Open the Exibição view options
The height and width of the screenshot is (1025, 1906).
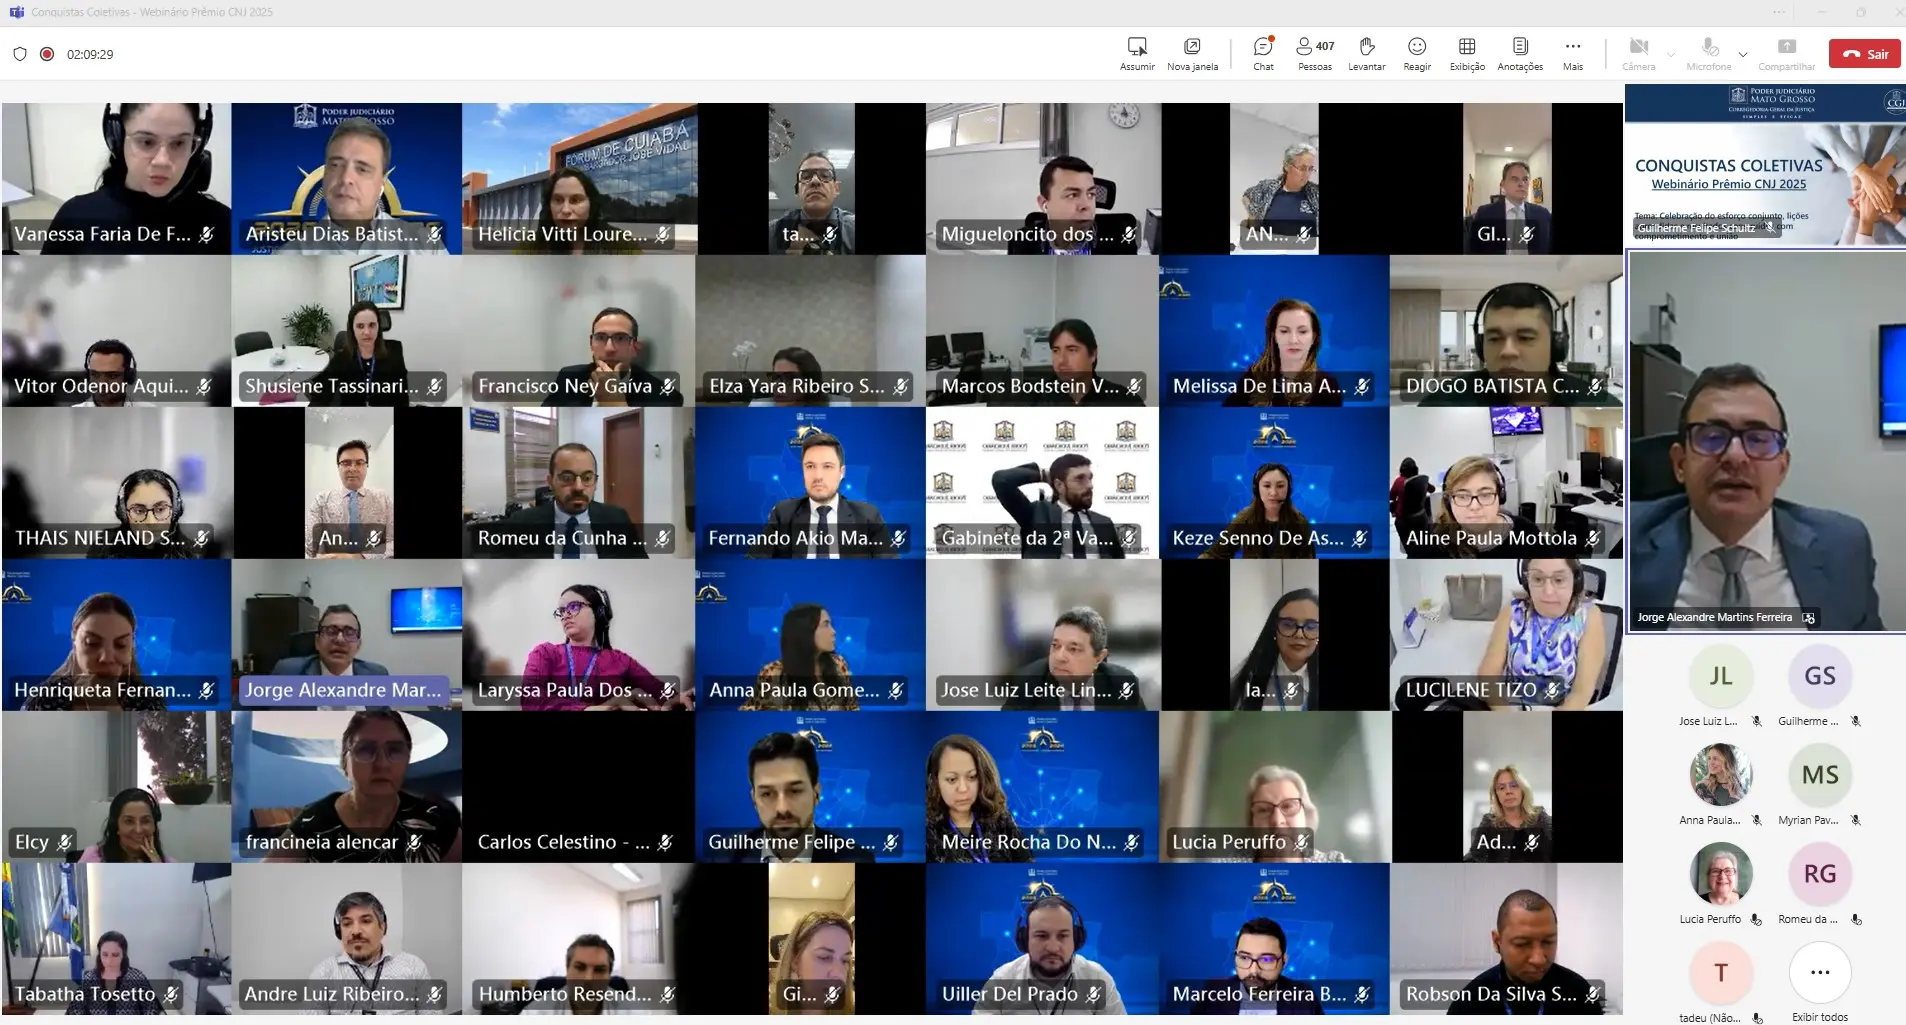[1467, 53]
